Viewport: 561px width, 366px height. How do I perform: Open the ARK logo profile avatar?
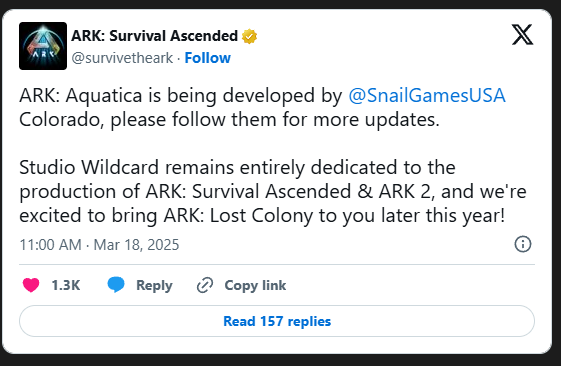point(43,46)
